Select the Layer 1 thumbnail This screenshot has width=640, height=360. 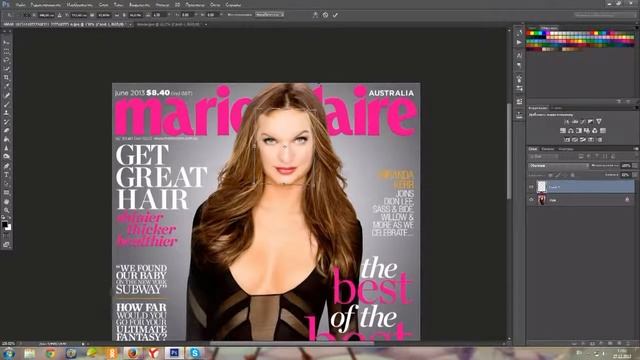coord(541,187)
